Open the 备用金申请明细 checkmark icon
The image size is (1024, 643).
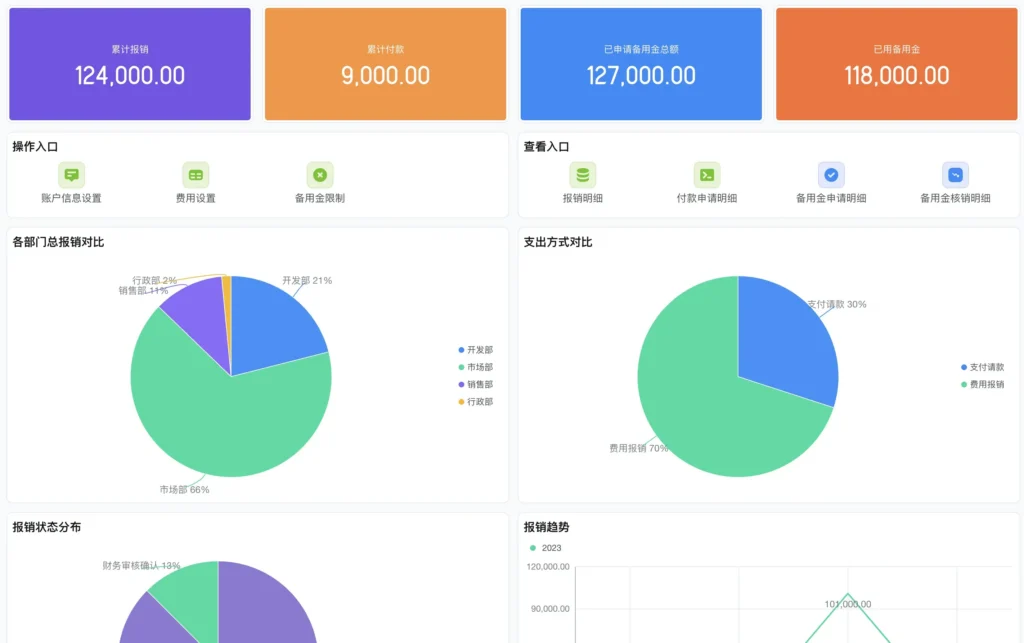pos(831,175)
